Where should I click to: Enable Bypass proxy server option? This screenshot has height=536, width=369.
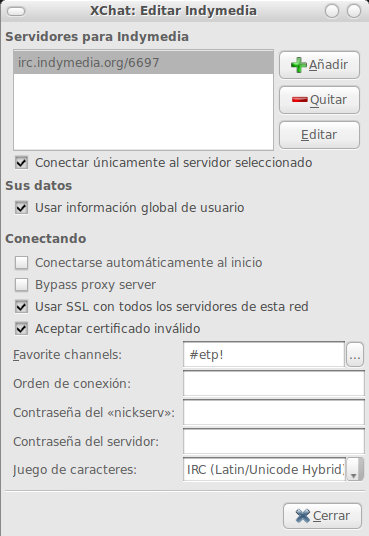point(22,284)
